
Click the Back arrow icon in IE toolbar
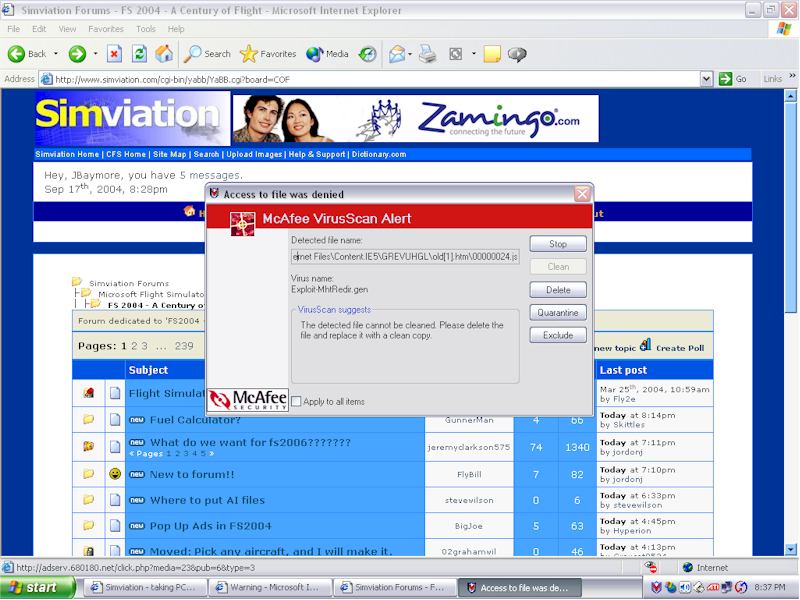point(16,54)
